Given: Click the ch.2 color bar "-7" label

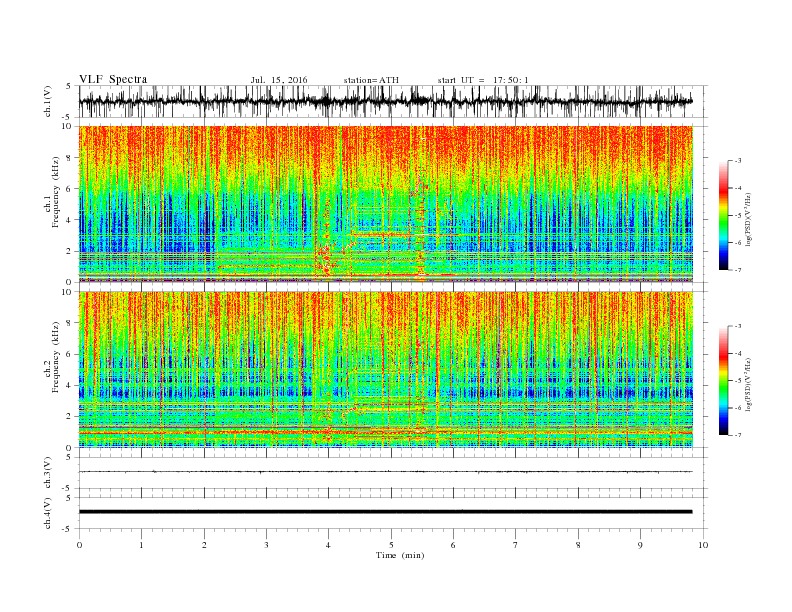Looking at the screenshot, I should tap(738, 435).
